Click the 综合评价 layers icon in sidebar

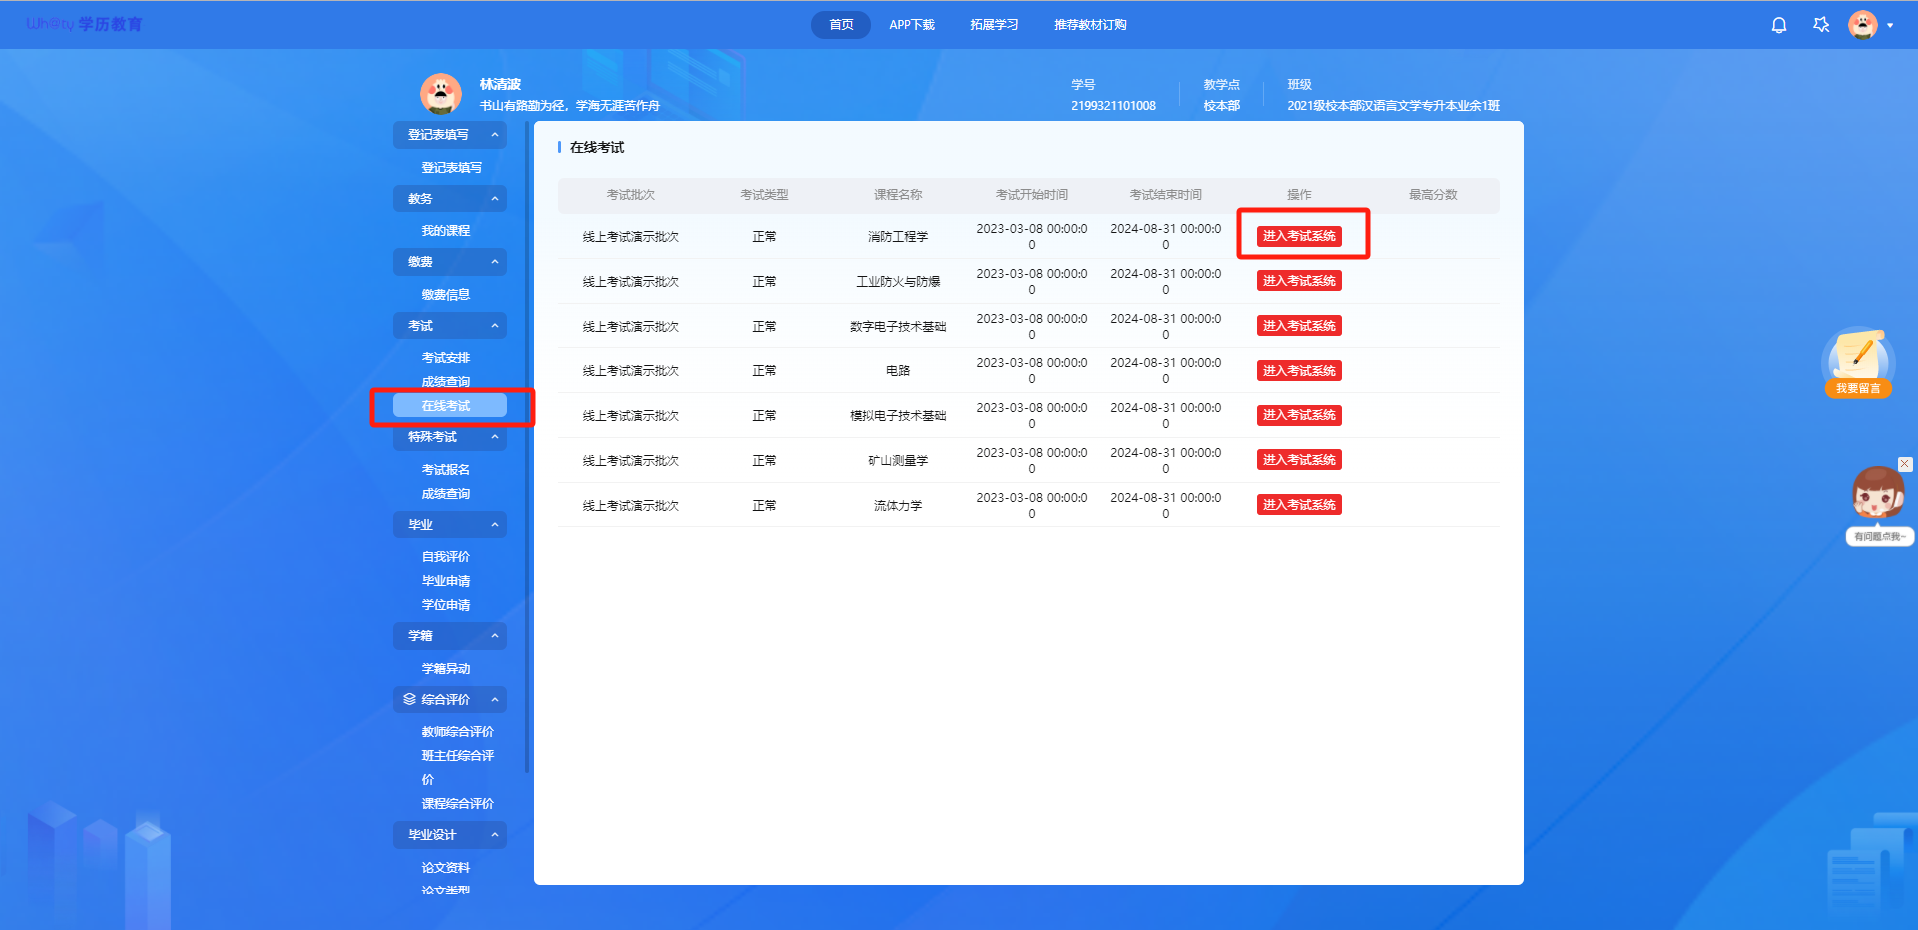(x=409, y=699)
